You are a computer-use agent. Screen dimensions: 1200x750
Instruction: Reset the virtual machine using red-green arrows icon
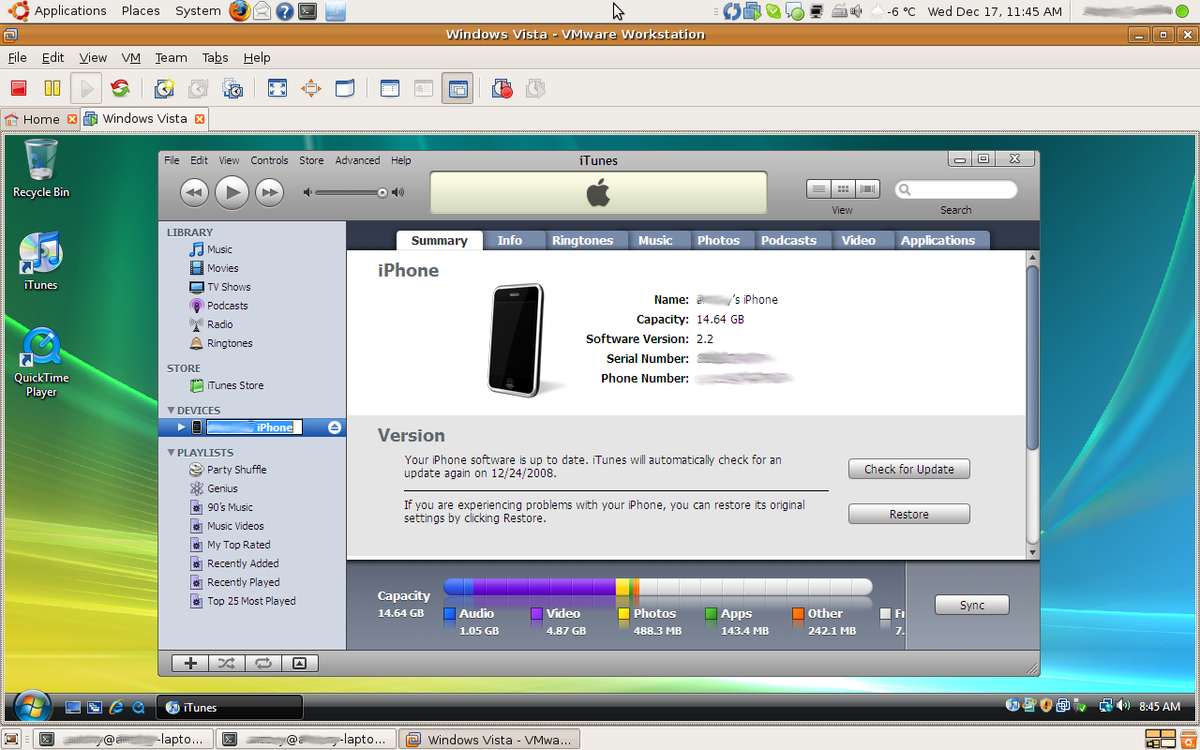click(120, 89)
